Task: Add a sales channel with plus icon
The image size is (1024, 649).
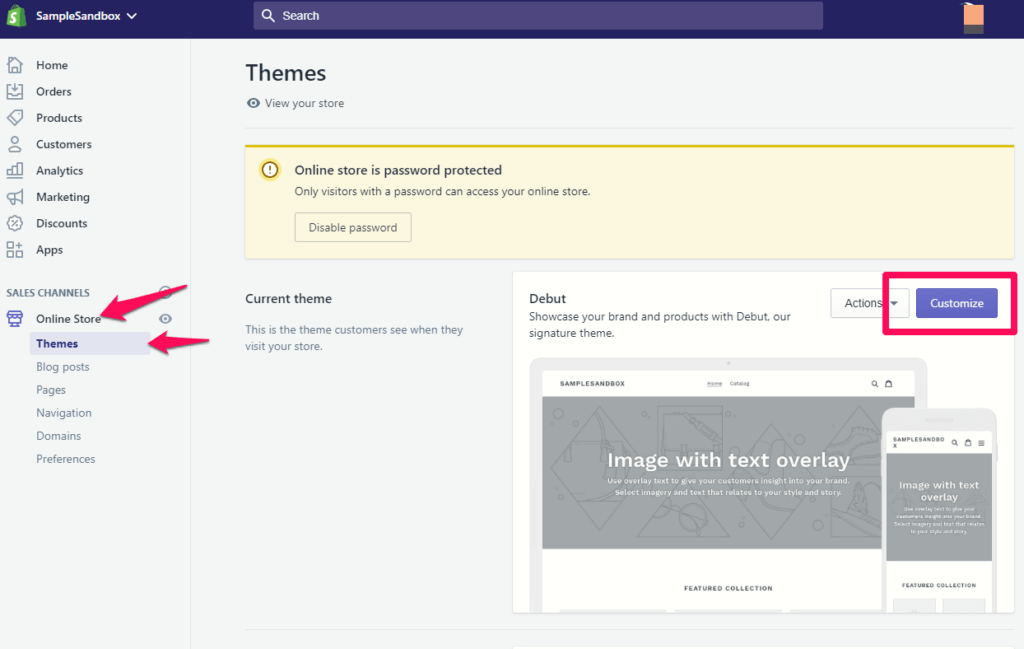Action: click(166, 292)
